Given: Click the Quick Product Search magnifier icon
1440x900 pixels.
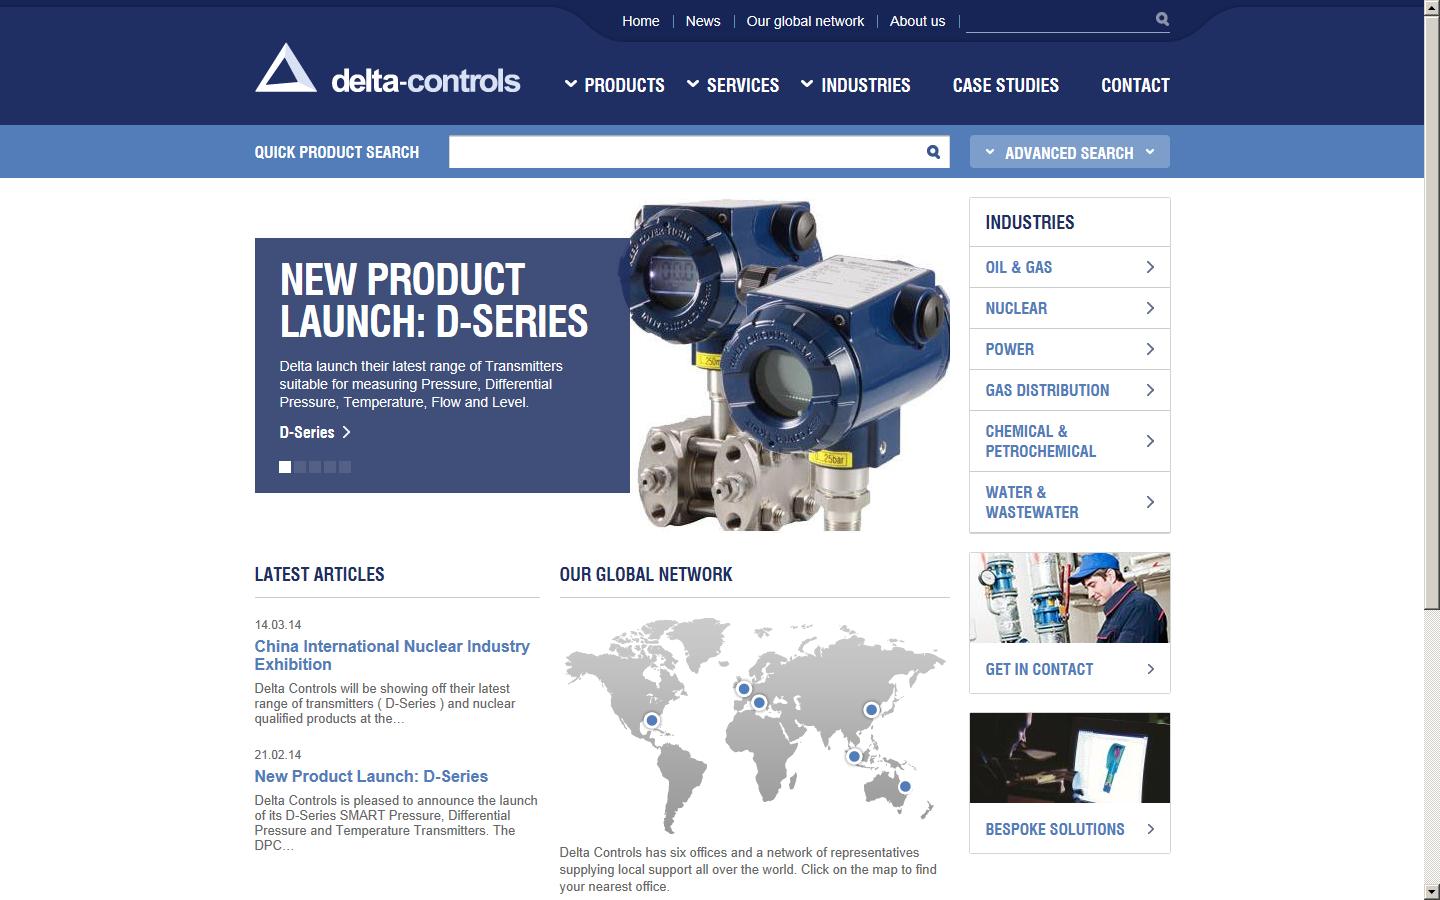Looking at the screenshot, I should [x=932, y=151].
